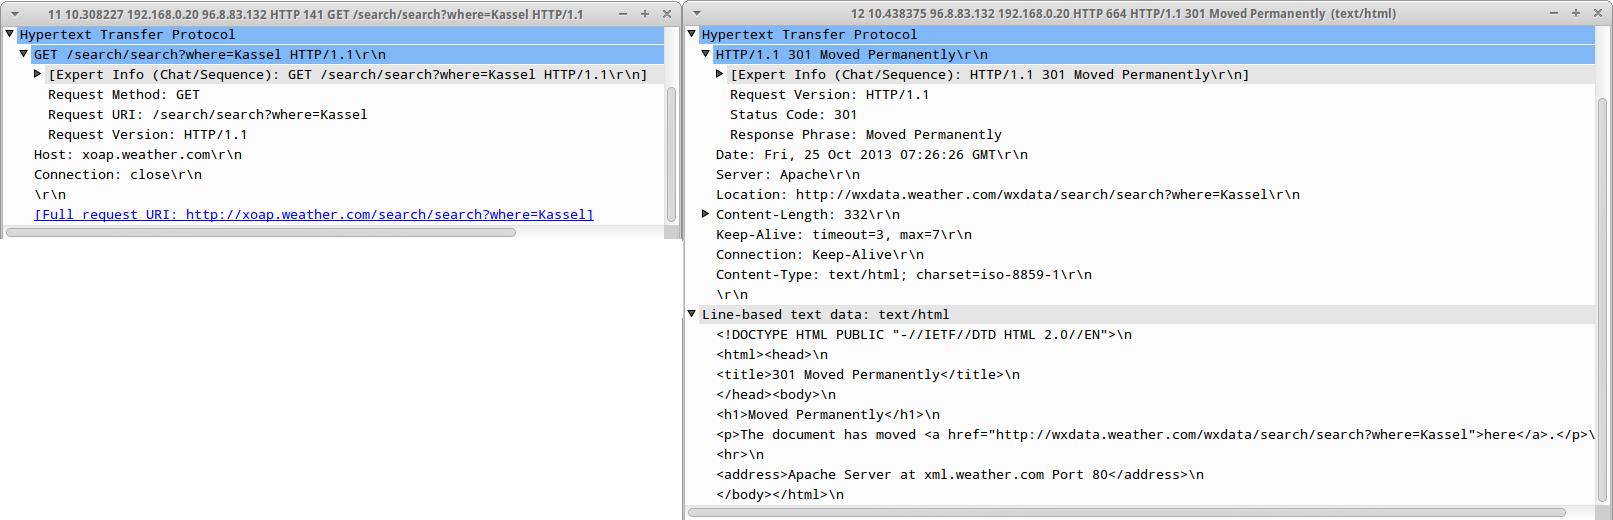This screenshot has height=520, width=1613.
Task: Collapse Hypertext Transfer Protocol tree in right window
Action: click(x=692, y=34)
